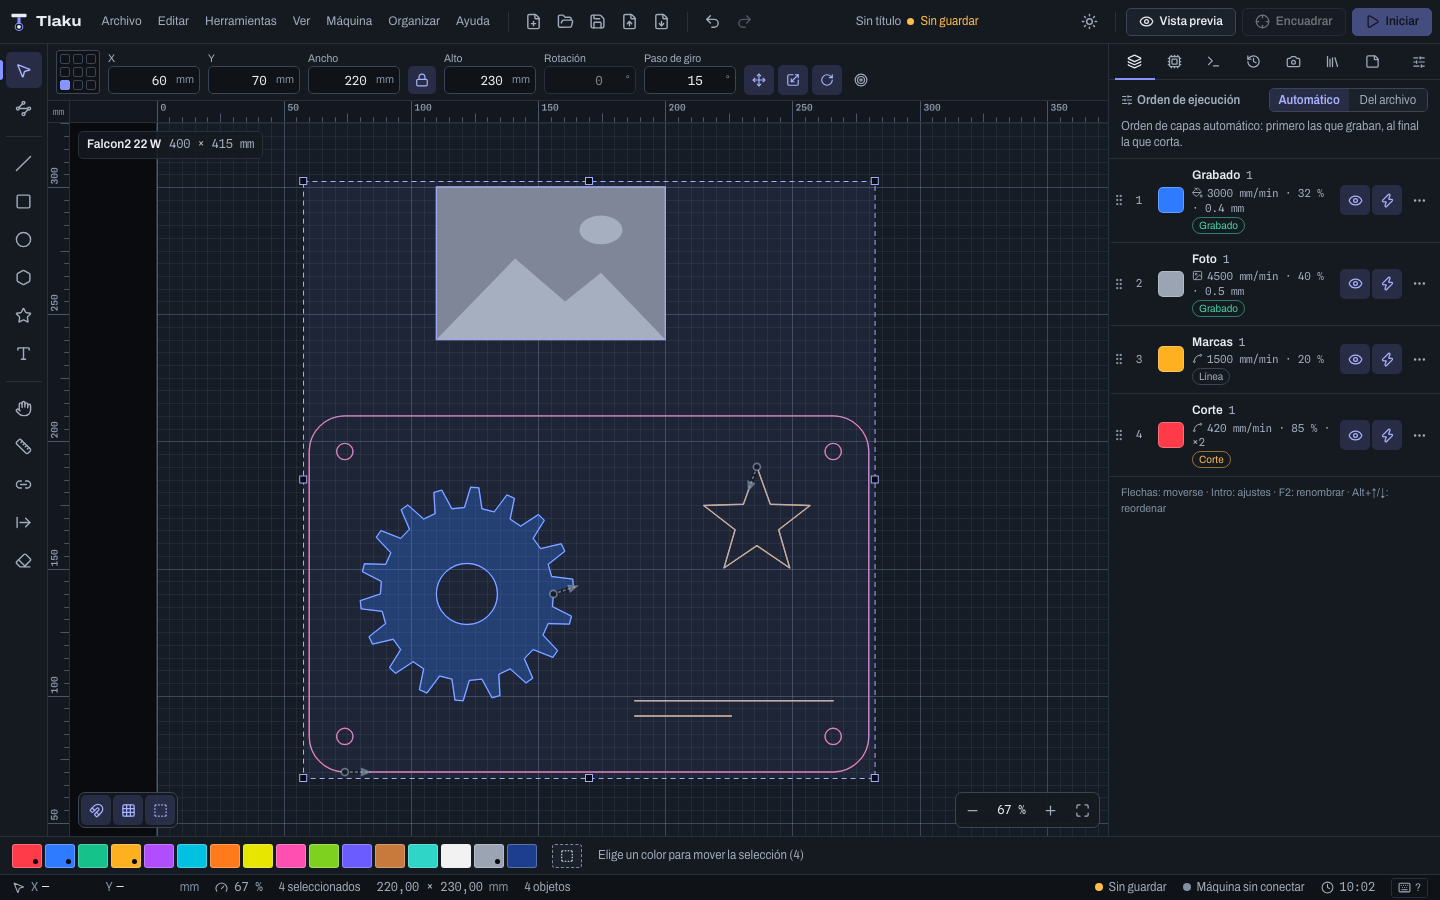Click the Encuadrar button

pos(1294,21)
